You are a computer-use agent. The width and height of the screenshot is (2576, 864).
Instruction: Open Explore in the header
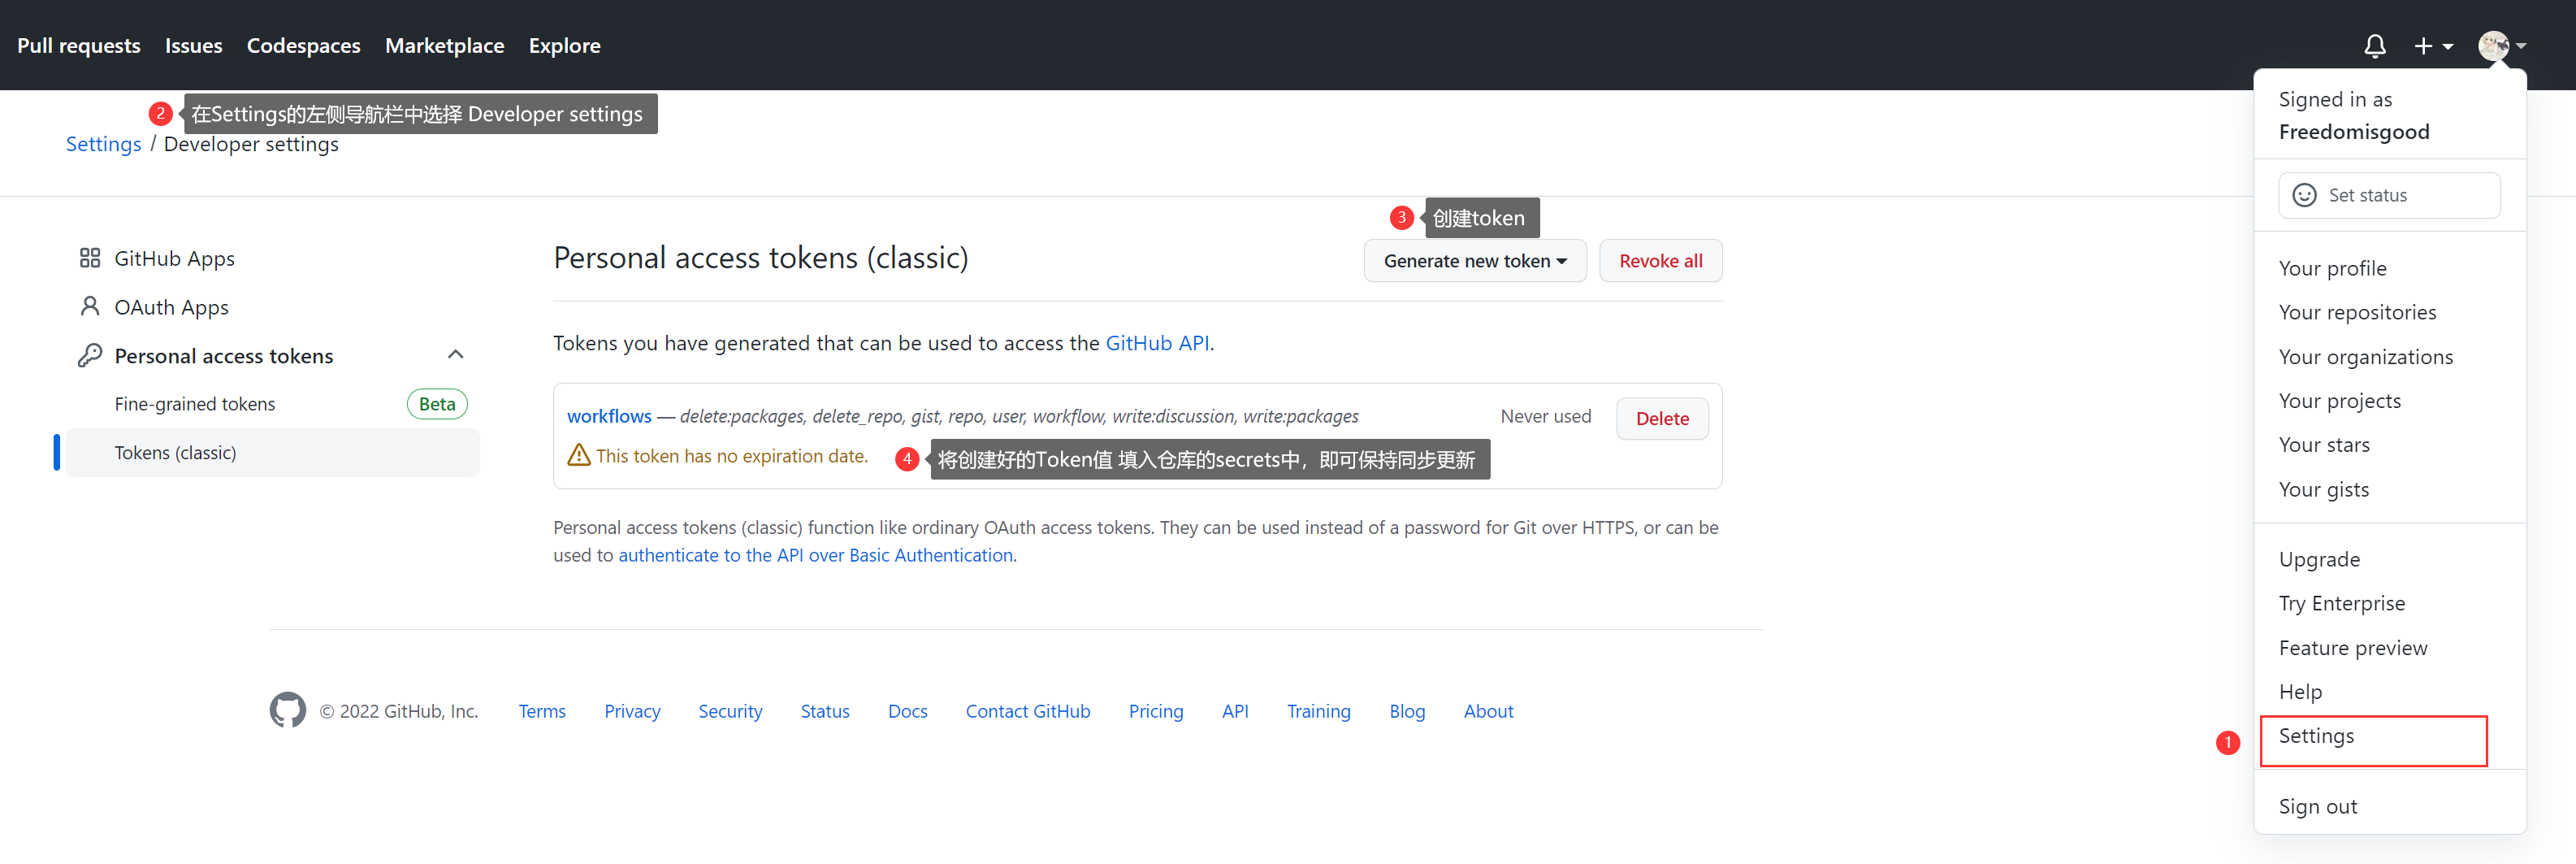pyautogui.click(x=565, y=46)
